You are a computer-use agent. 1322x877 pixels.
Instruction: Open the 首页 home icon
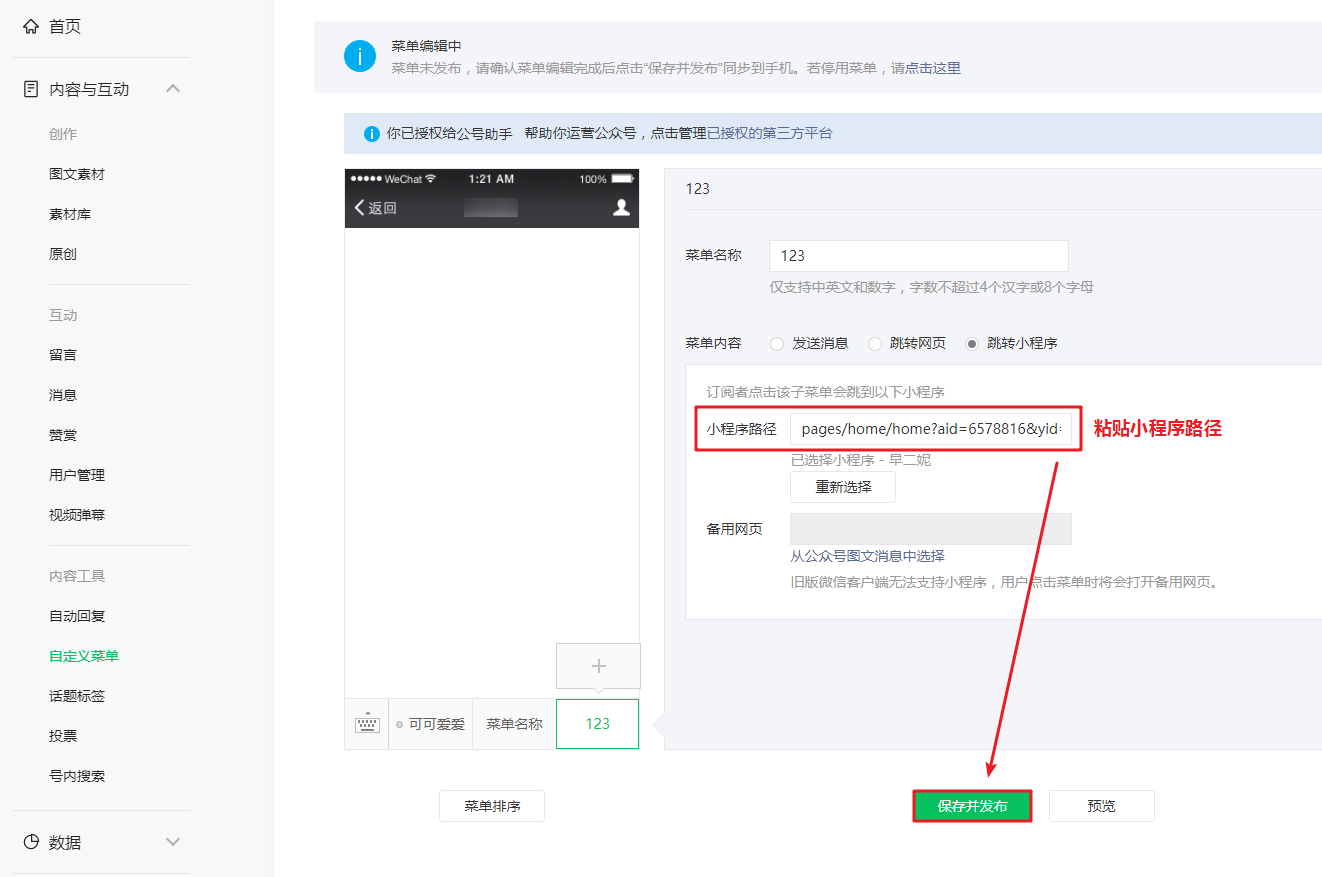click(x=31, y=26)
